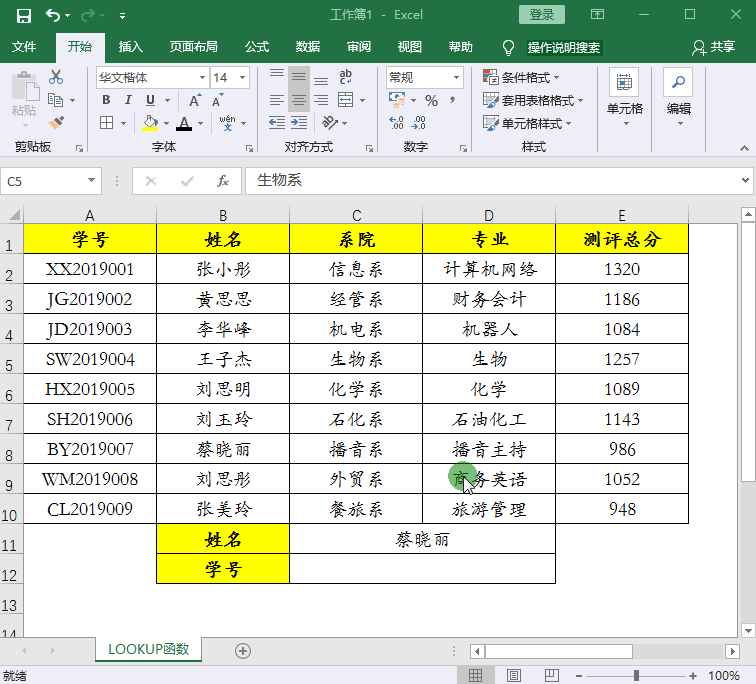Viewport: 756px width, 684px height.
Task: Decrease font size with the small A
Action: pyautogui.click(x=216, y=100)
